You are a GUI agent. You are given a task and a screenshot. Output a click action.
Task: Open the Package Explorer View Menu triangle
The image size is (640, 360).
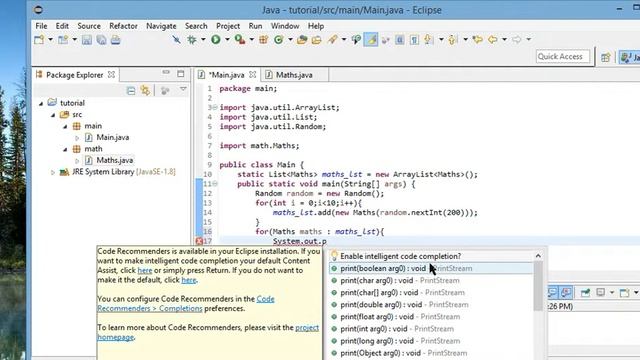point(183,89)
